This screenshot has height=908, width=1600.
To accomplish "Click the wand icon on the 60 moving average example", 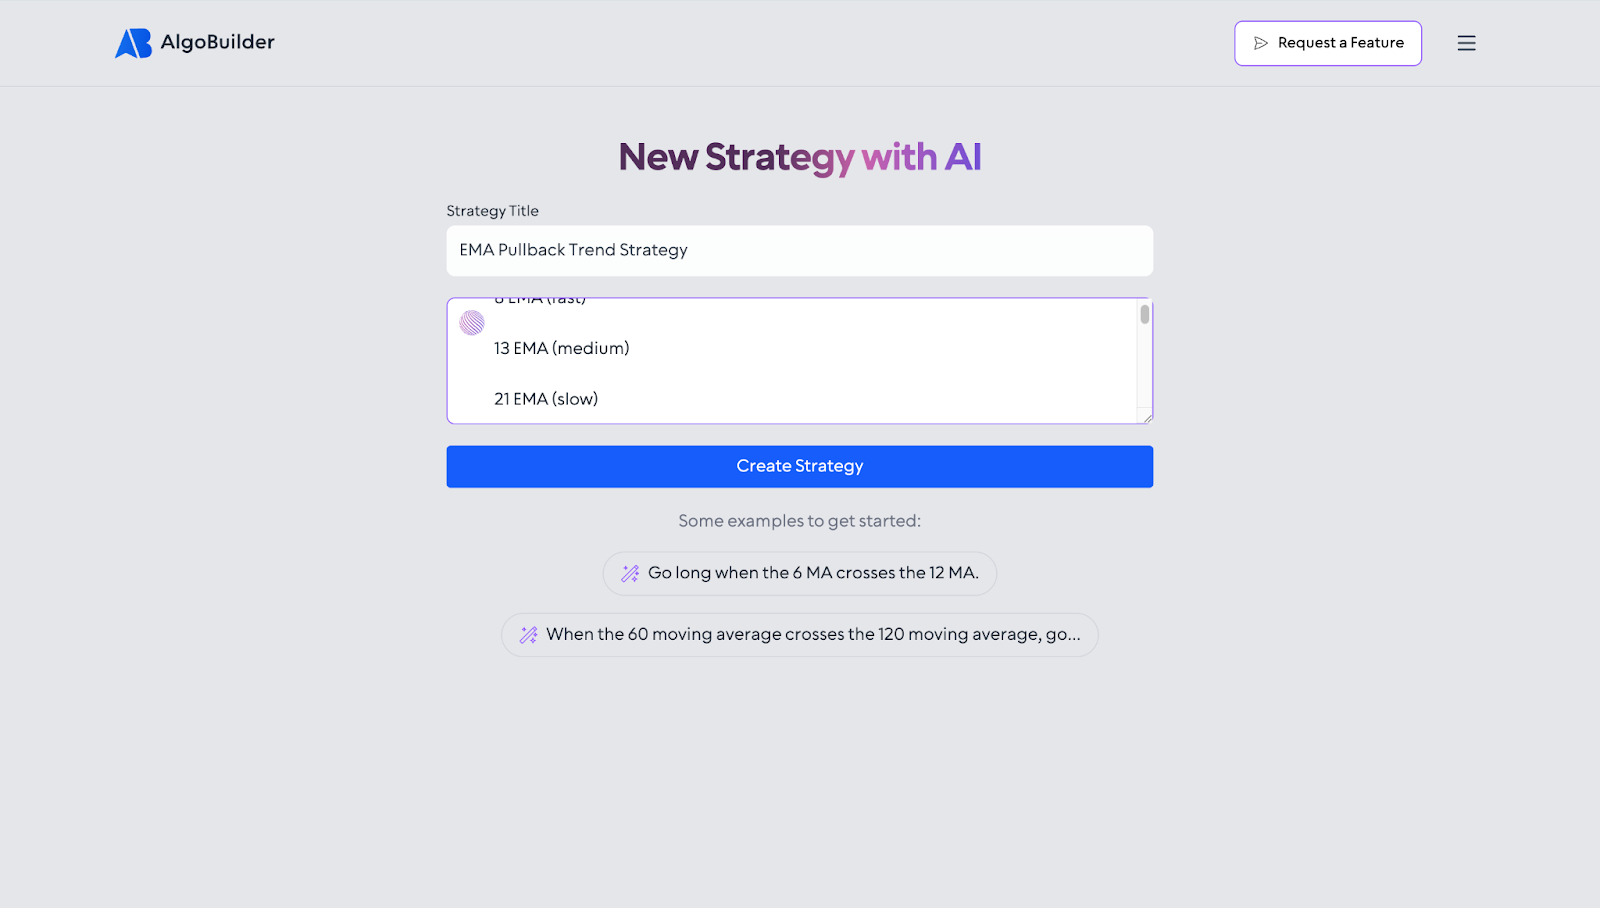I will click(527, 634).
